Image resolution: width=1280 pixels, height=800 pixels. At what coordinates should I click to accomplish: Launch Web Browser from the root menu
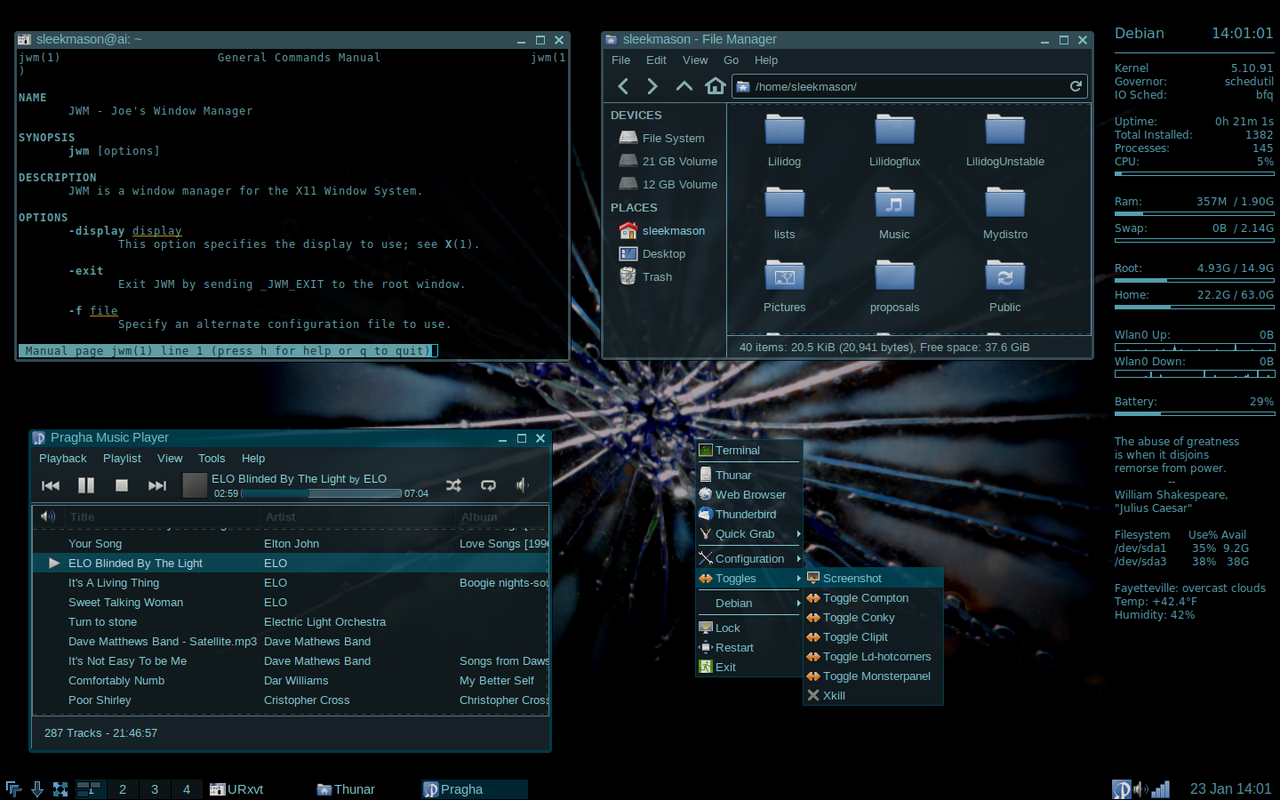point(749,495)
